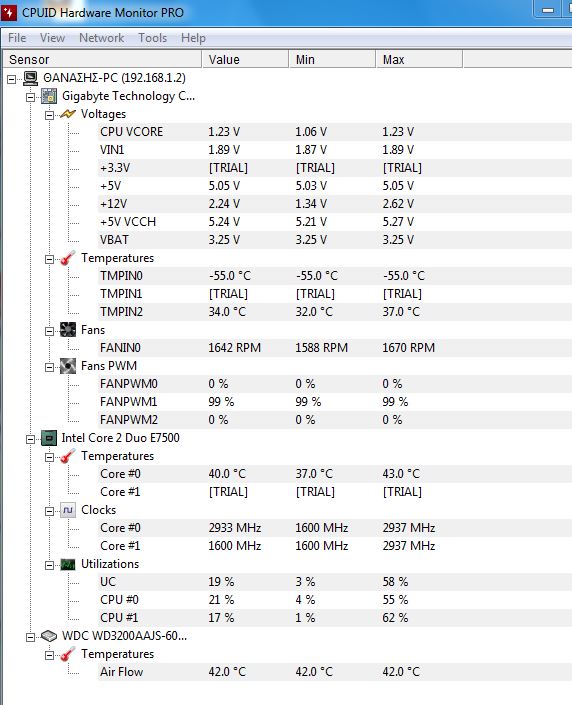Select the Fans icon

click(x=68, y=330)
